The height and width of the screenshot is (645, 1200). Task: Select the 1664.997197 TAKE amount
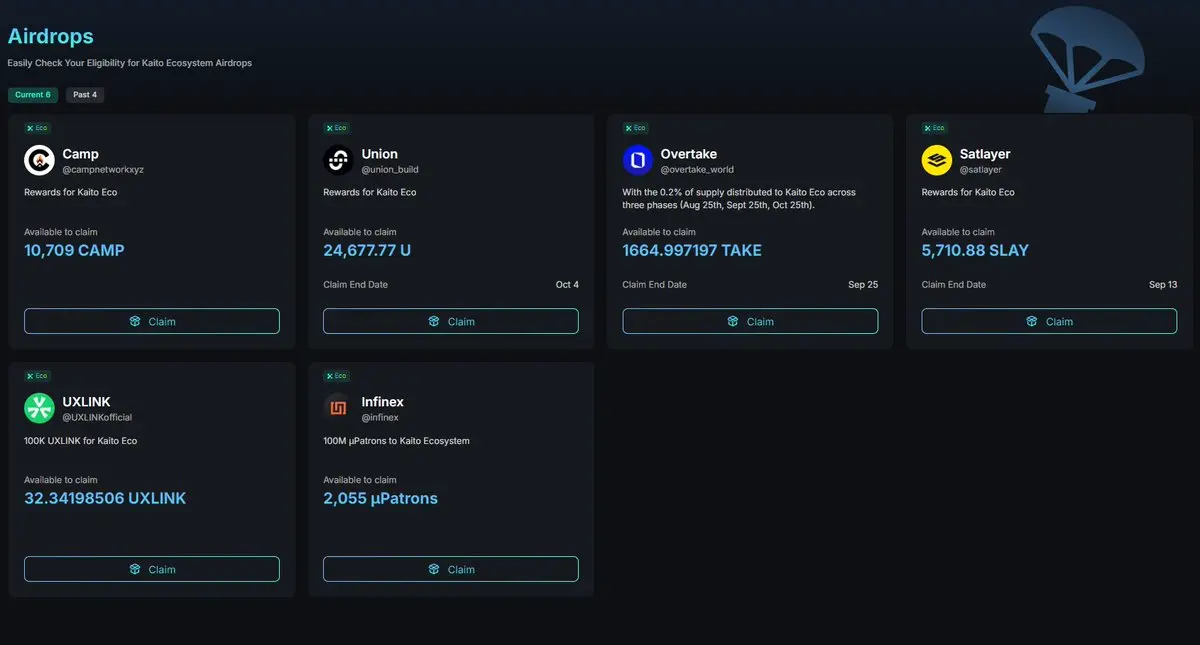tap(692, 250)
